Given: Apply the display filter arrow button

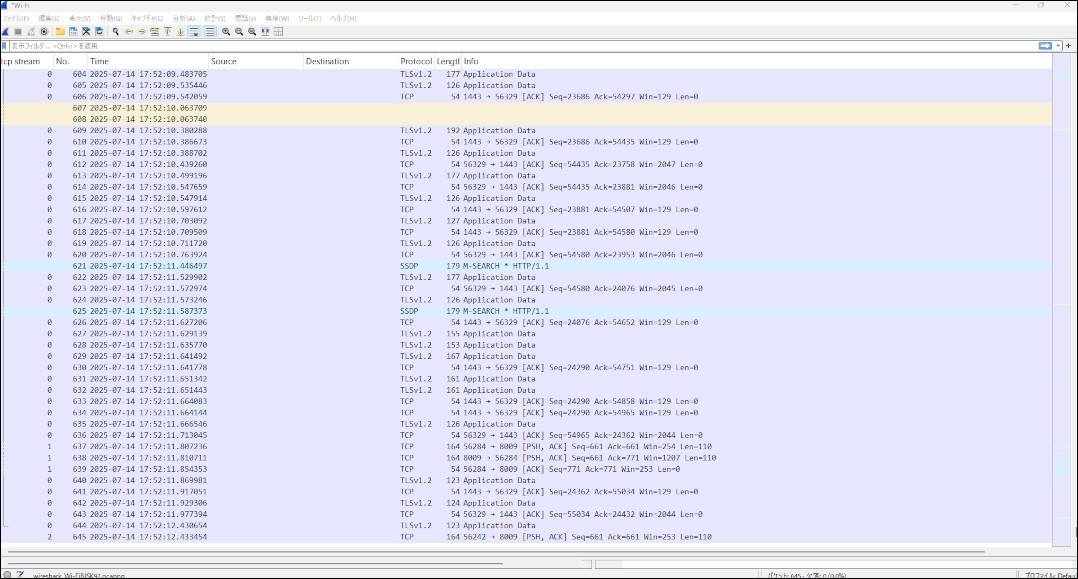Looking at the screenshot, I should [x=1045, y=46].
